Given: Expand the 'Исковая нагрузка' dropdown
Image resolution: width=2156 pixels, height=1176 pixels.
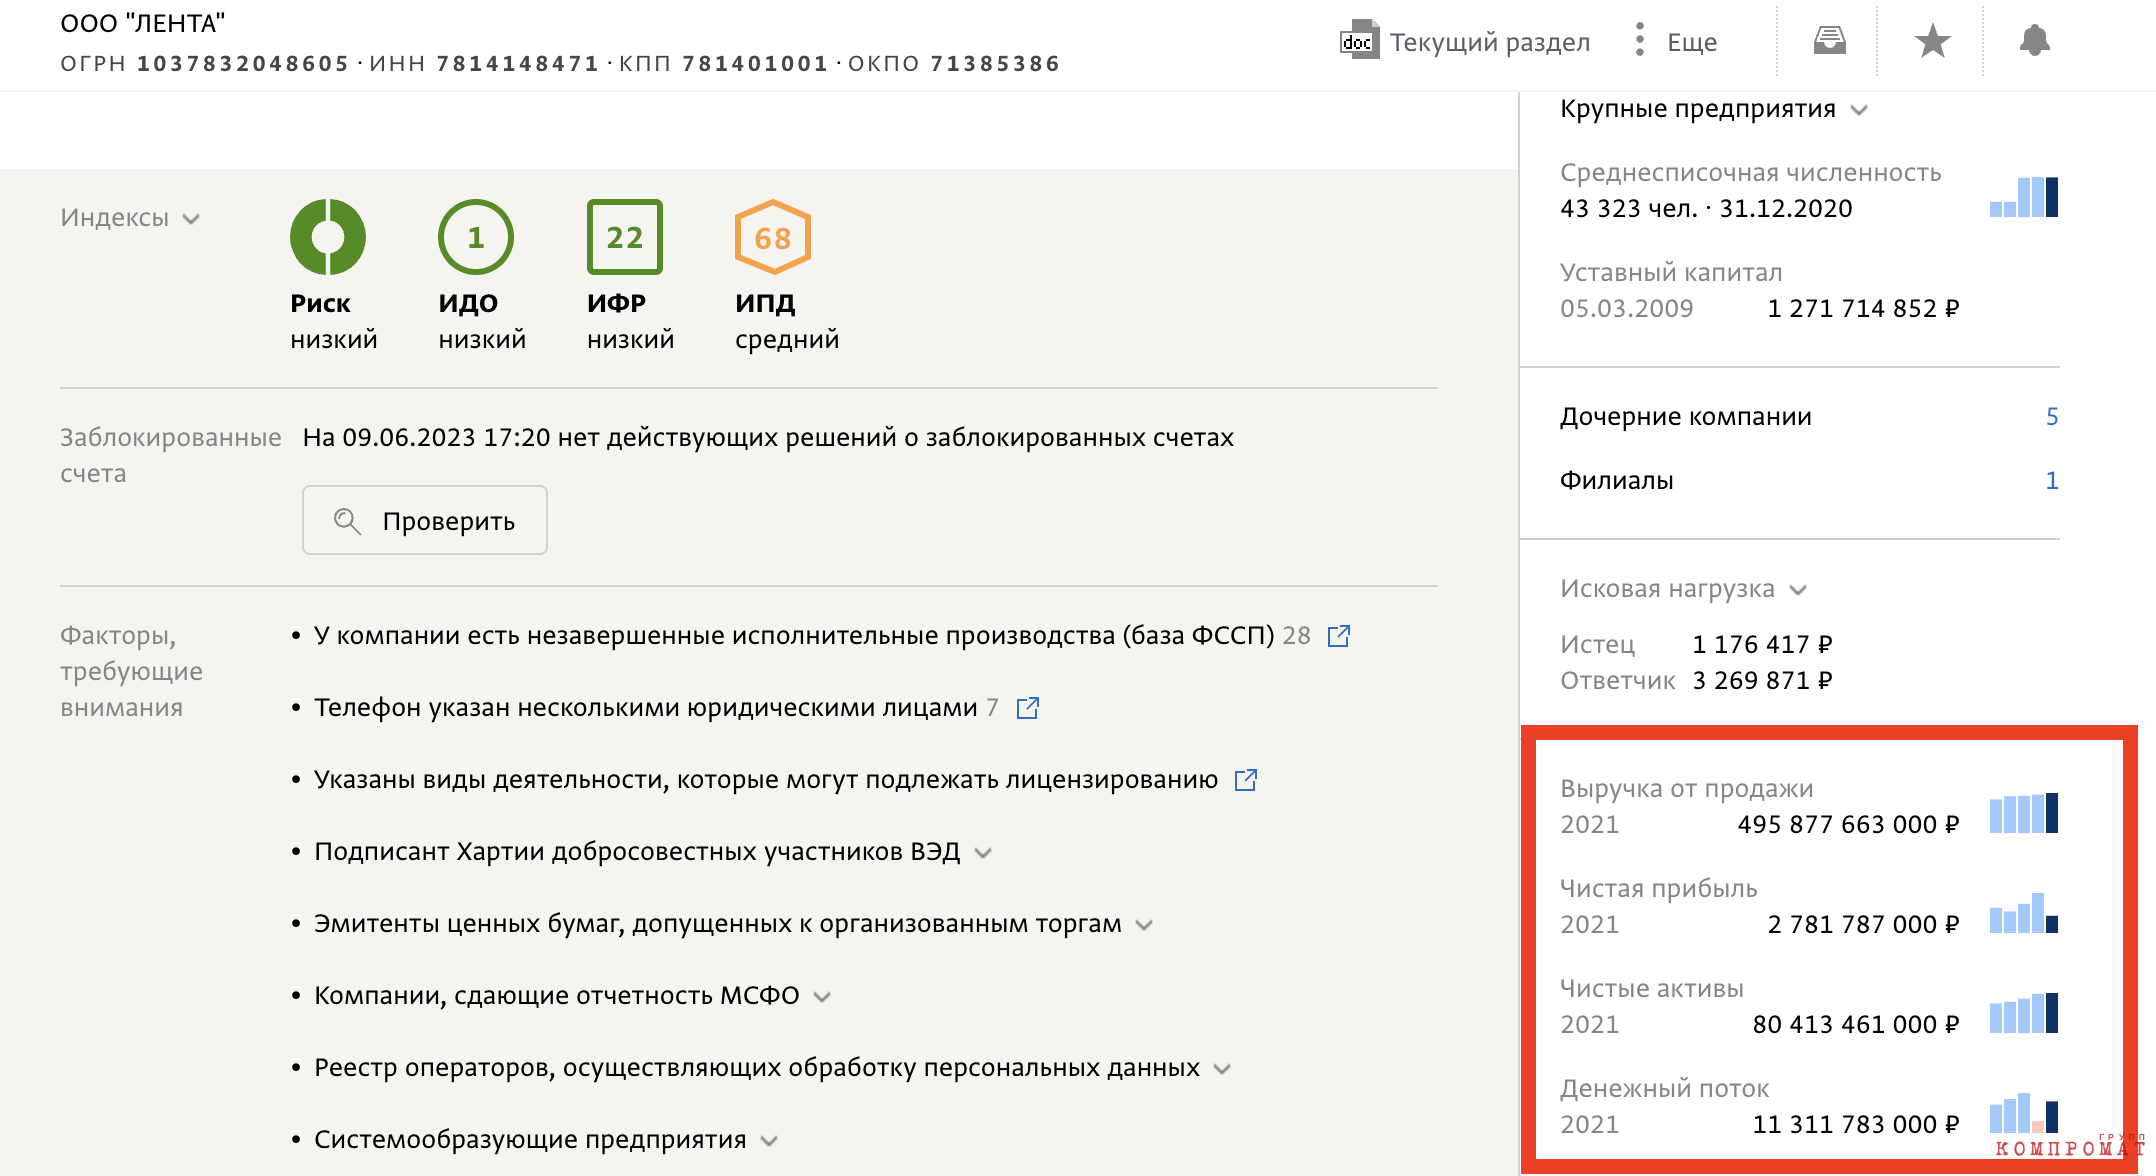Looking at the screenshot, I should click(1798, 590).
